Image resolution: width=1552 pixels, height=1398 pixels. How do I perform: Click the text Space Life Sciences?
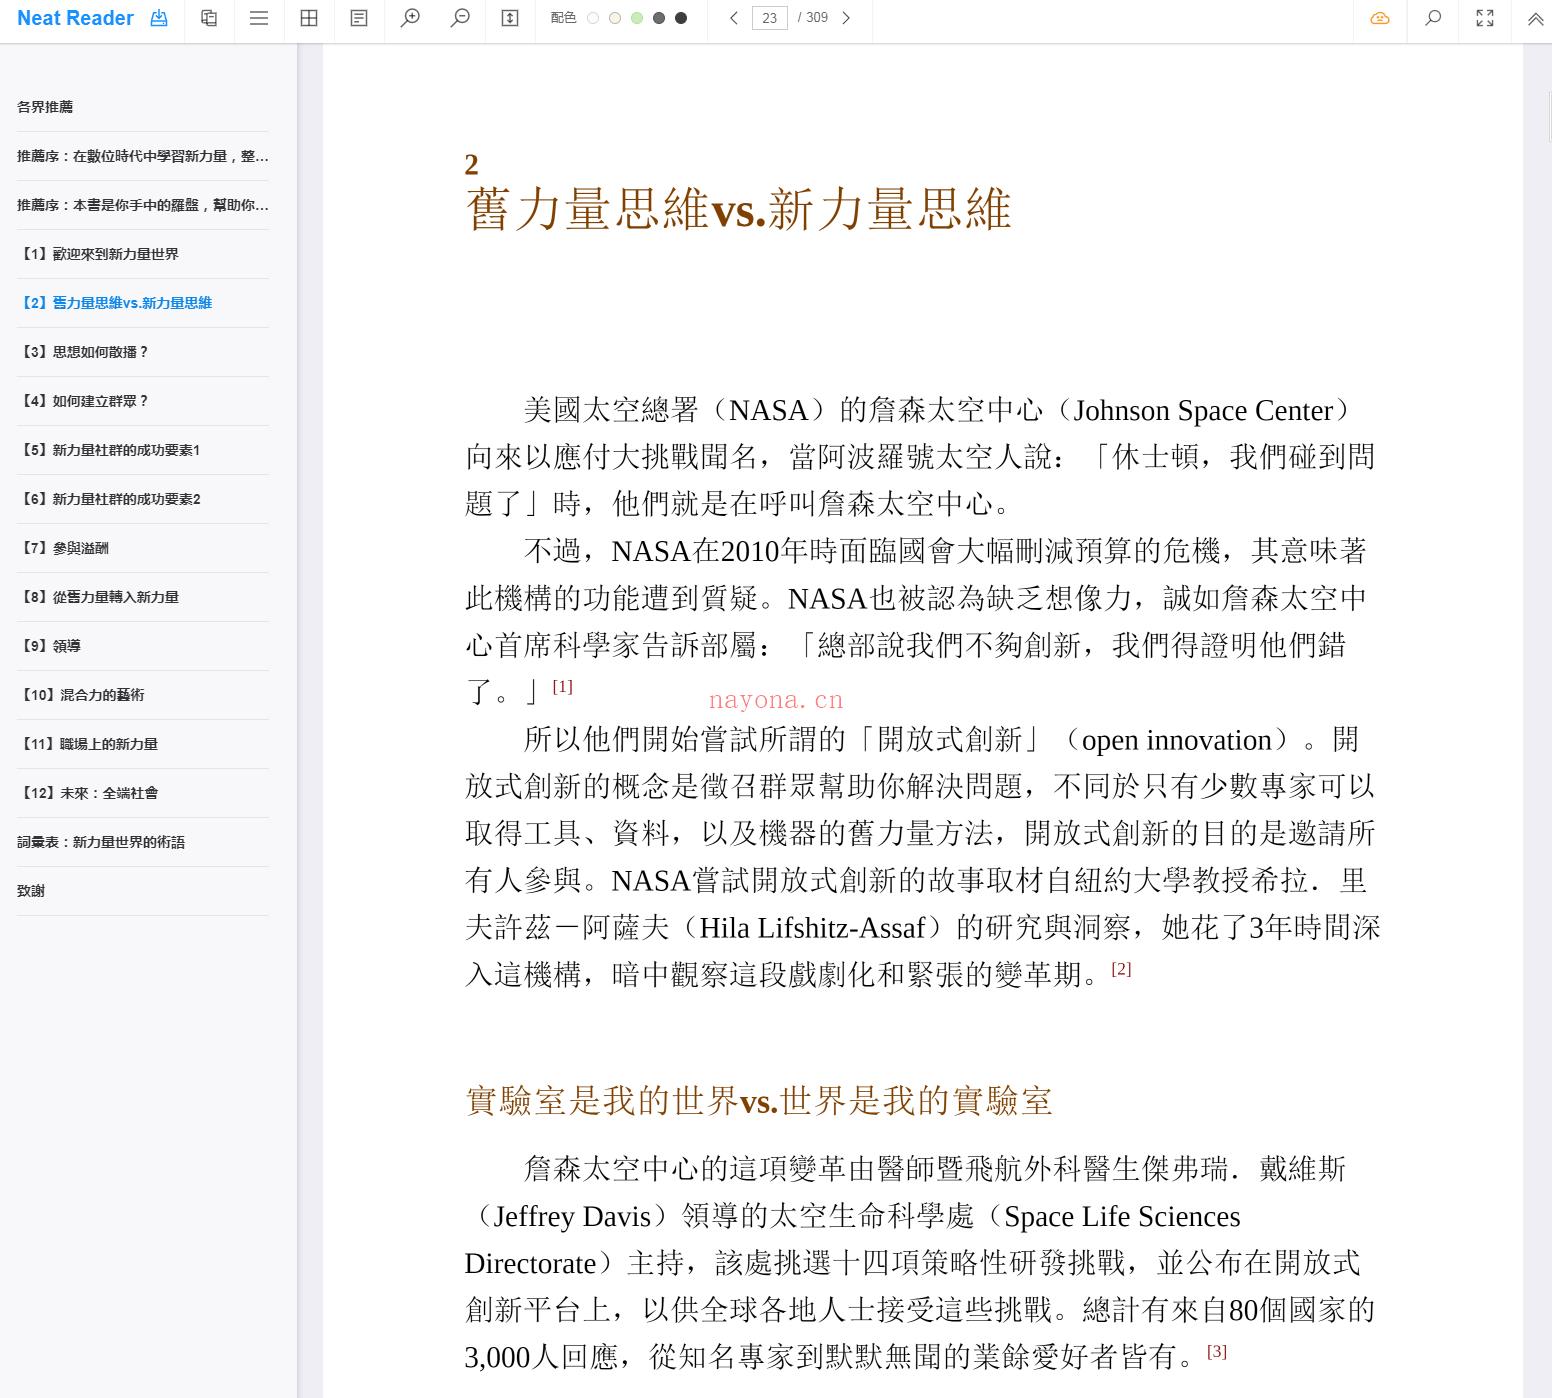1122,1217
